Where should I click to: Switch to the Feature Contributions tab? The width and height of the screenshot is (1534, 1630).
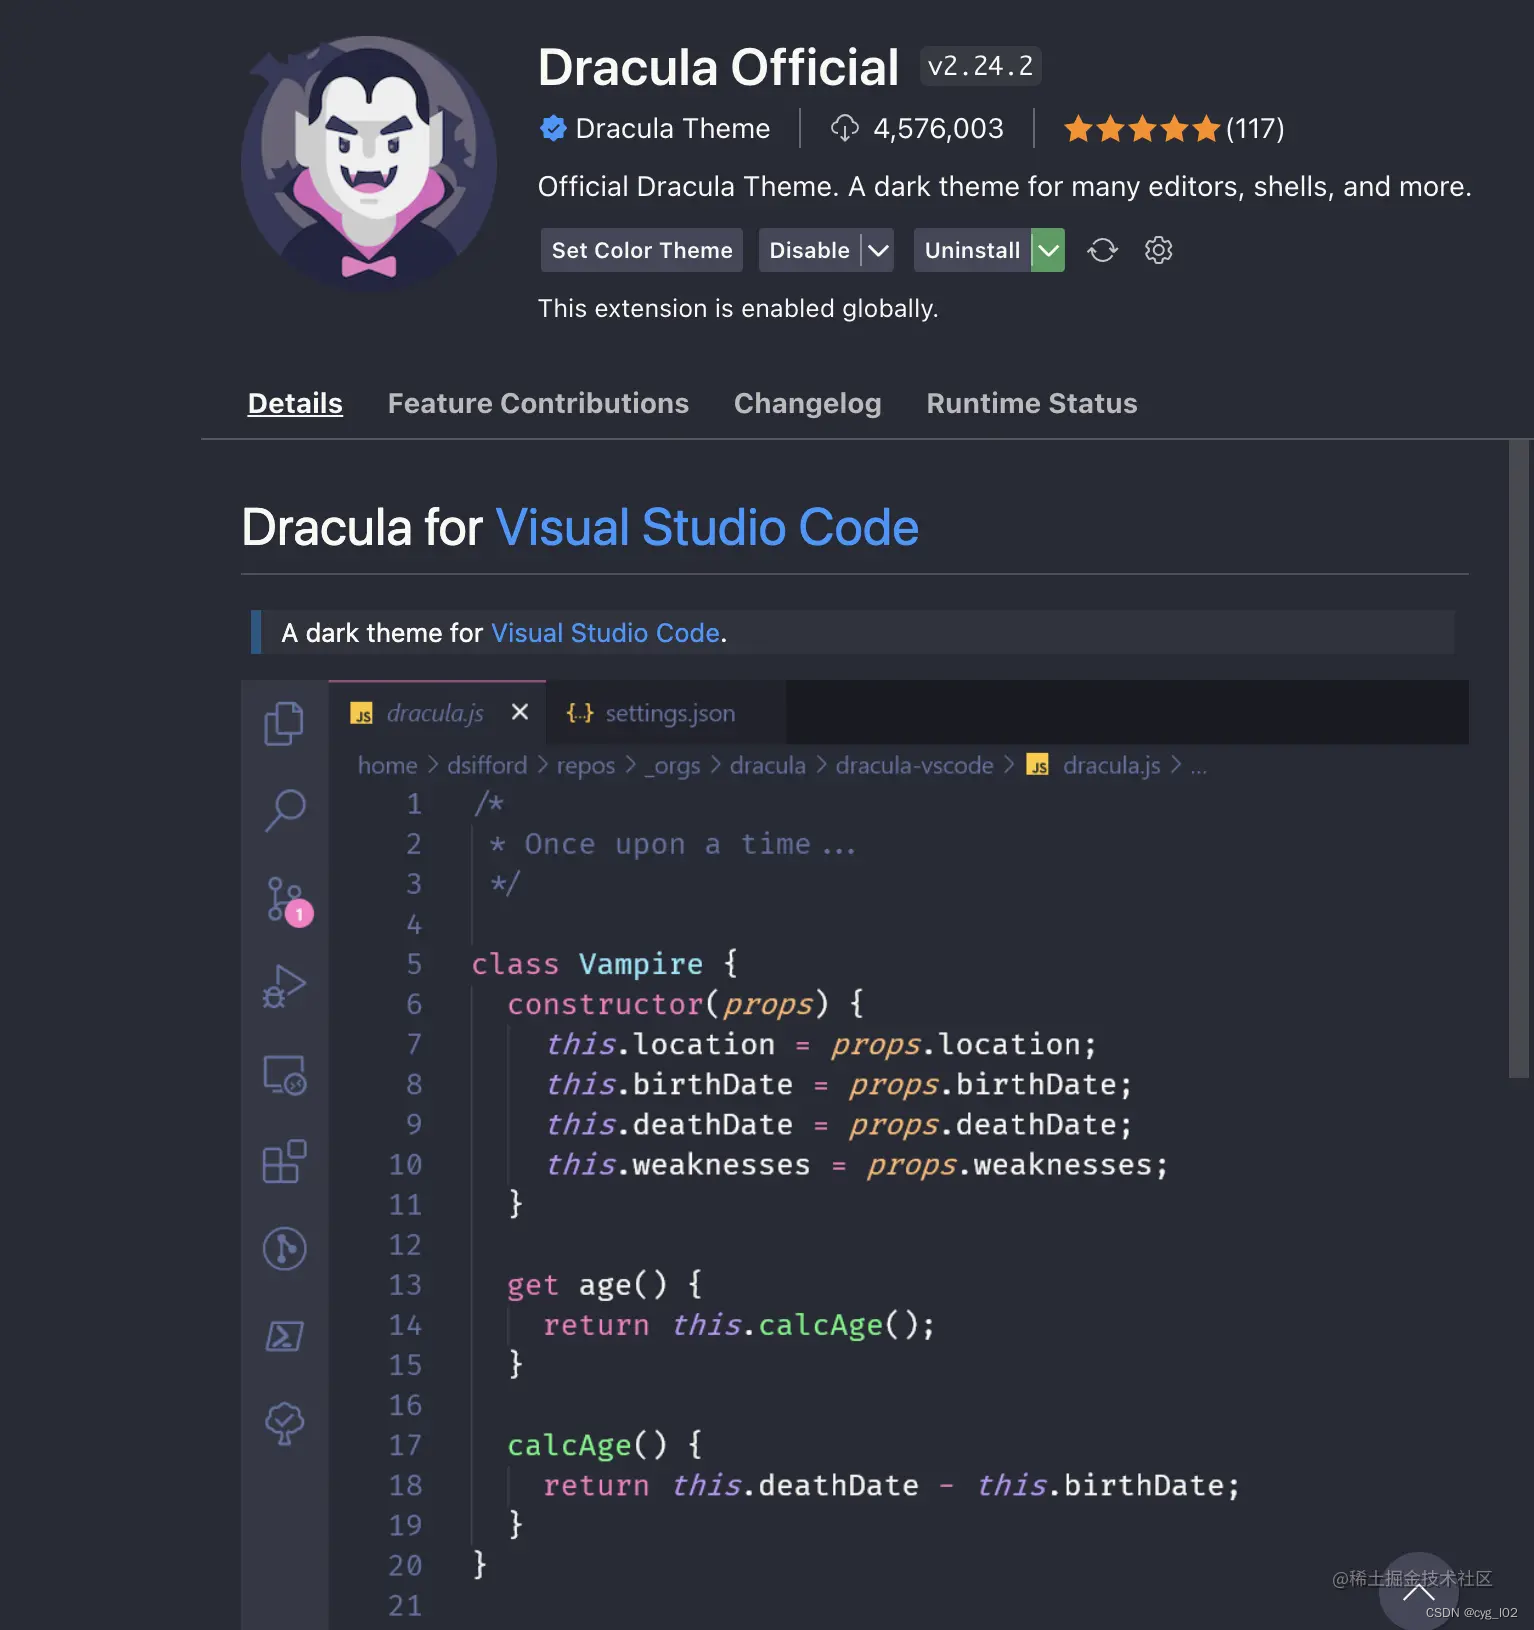click(538, 403)
